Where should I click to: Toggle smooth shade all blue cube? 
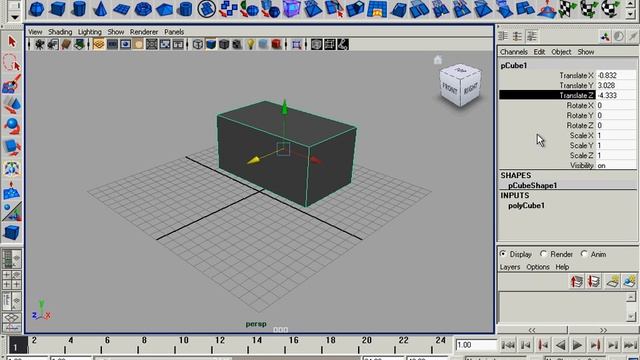[211, 44]
